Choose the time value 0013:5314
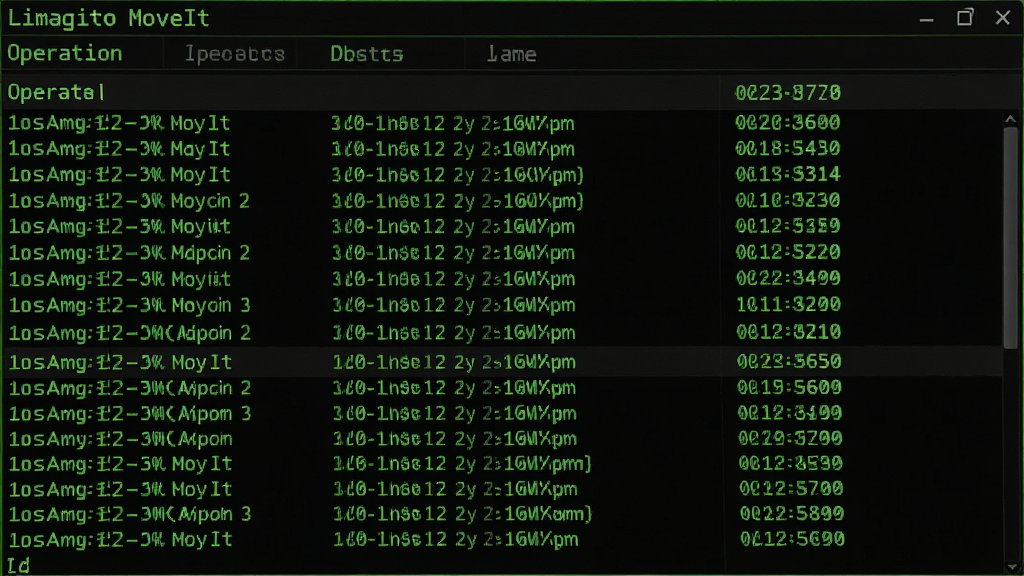 point(788,174)
